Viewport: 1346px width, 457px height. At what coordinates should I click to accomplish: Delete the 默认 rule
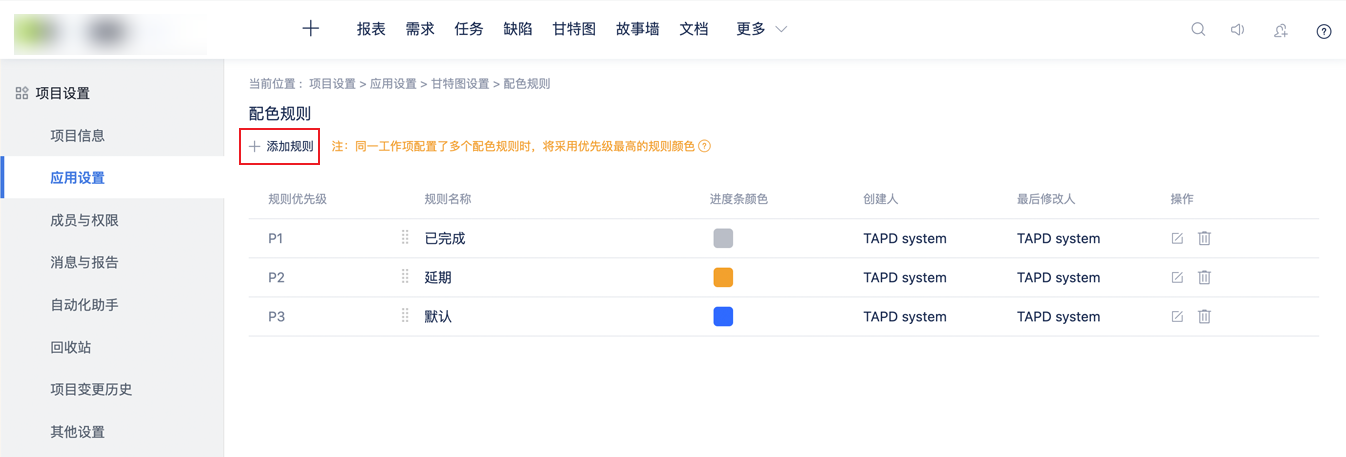tap(1205, 316)
